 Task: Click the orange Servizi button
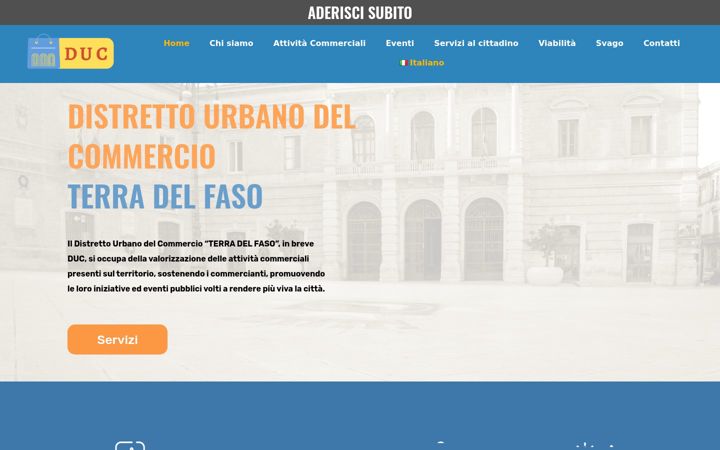pyautogui.click(x=118, y=339)
